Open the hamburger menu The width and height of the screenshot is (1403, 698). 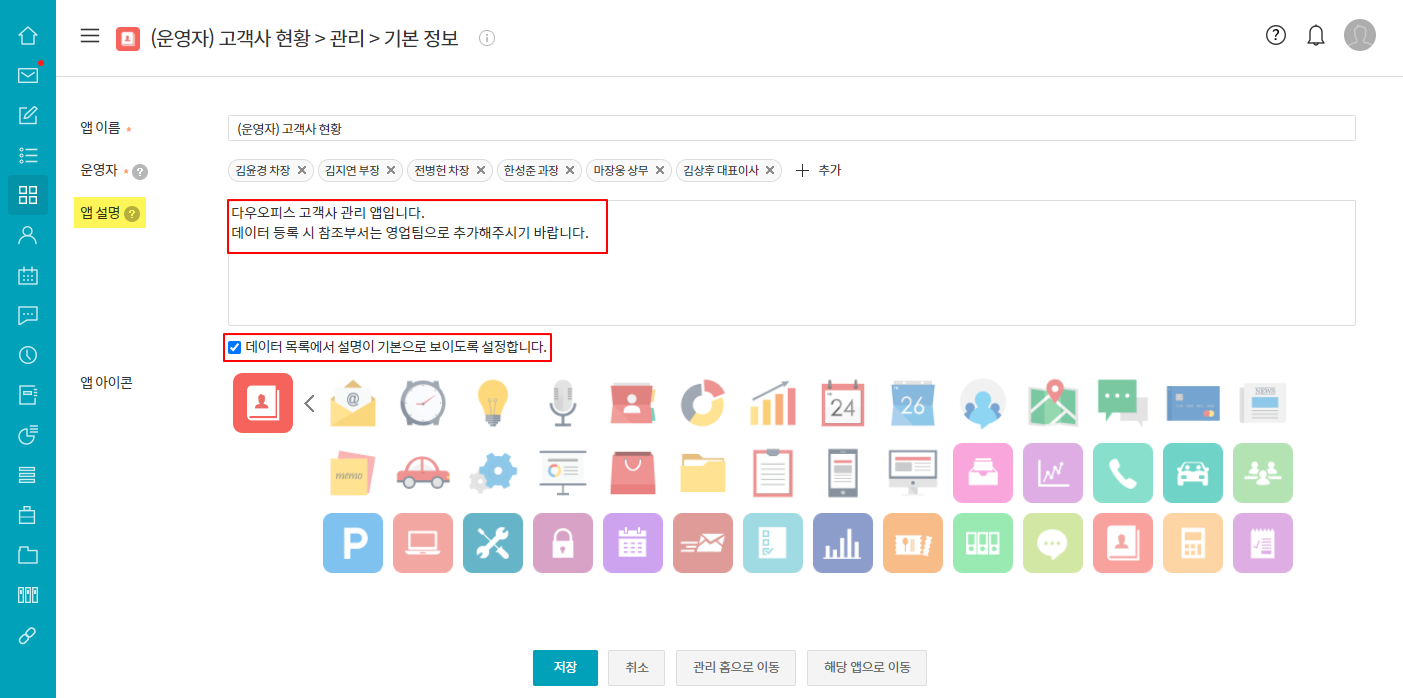[90, 36]
